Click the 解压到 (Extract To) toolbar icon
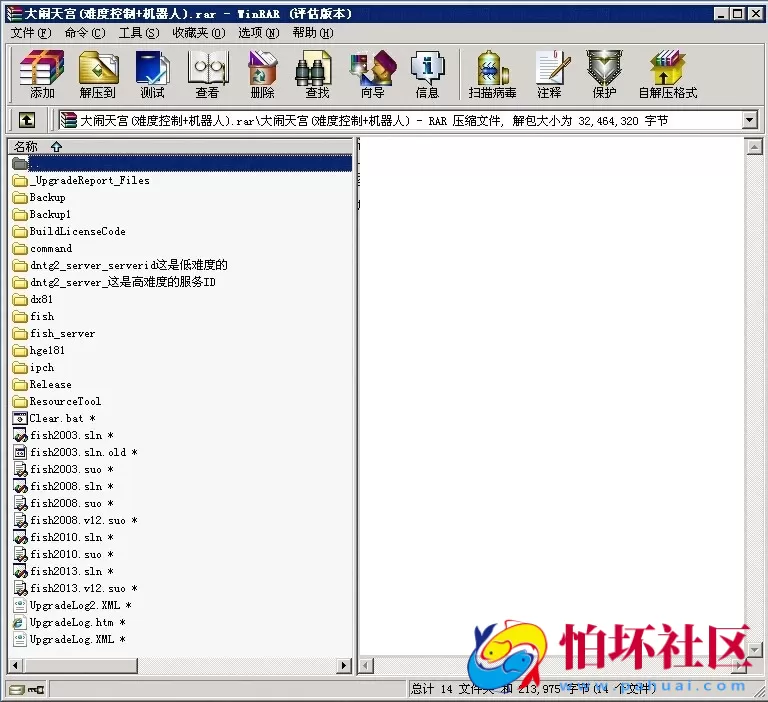 coord(98,73)
